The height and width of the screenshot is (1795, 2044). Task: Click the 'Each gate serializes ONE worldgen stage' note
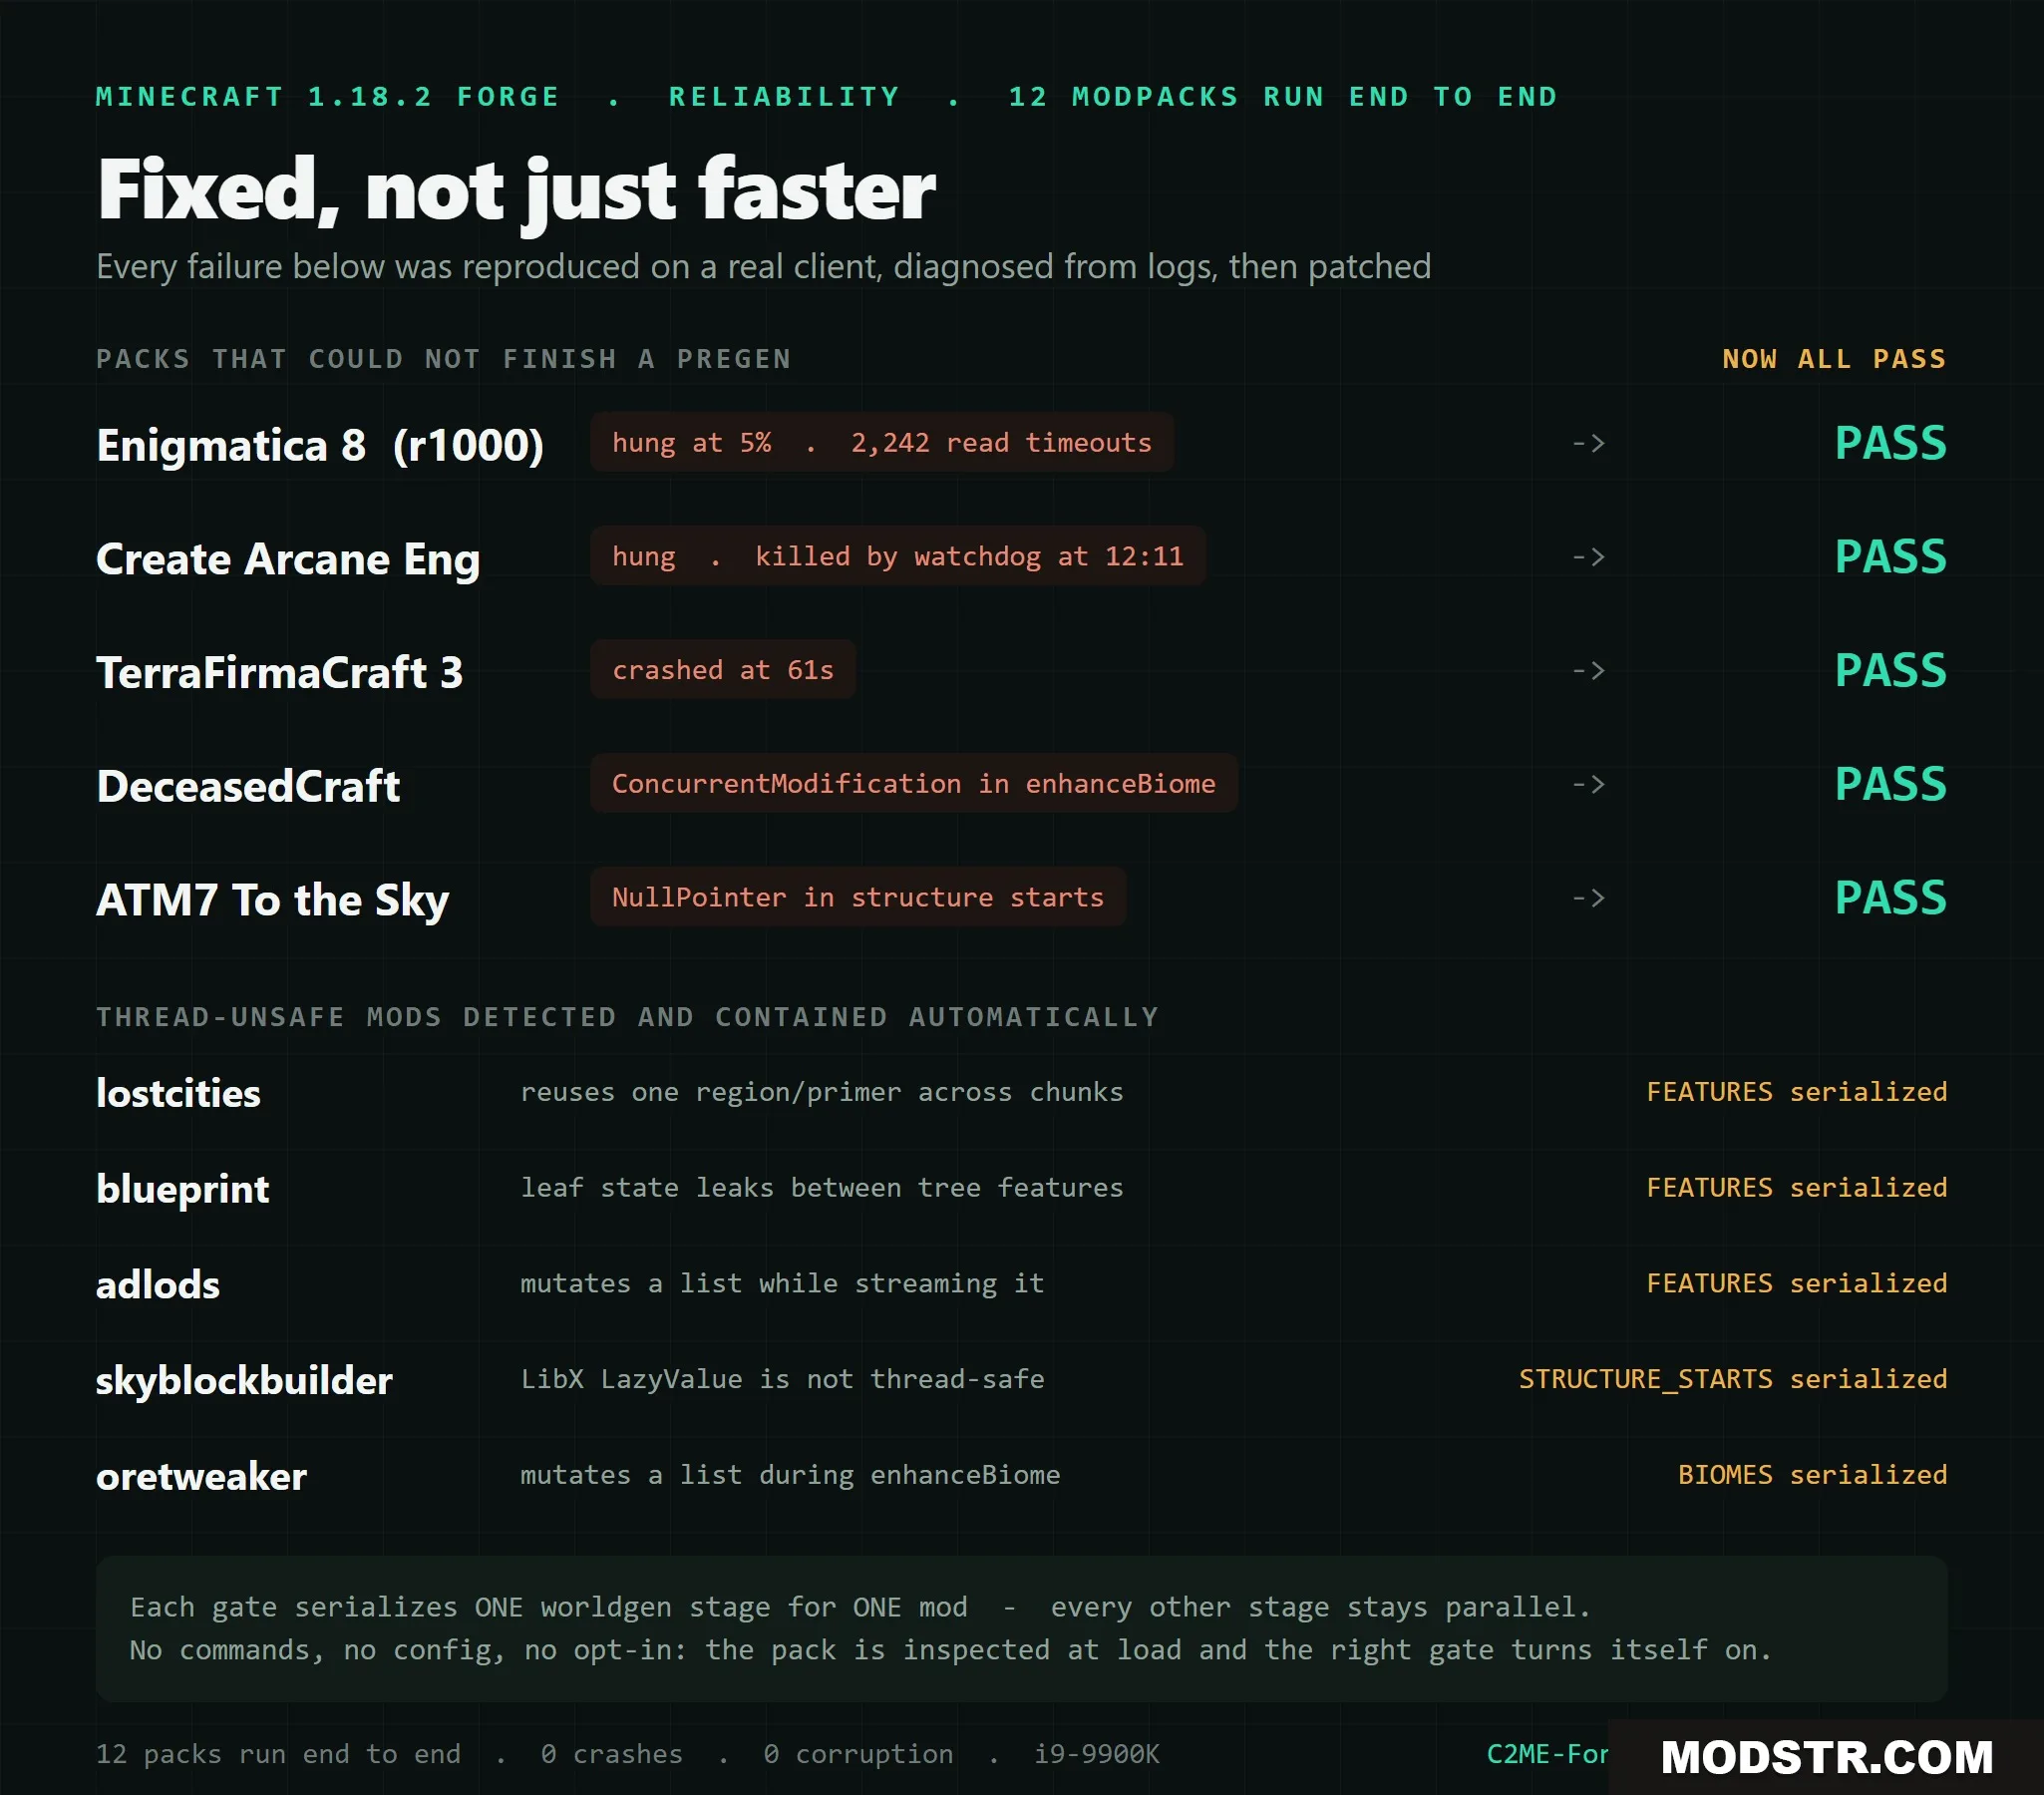pos(1021,1629)
